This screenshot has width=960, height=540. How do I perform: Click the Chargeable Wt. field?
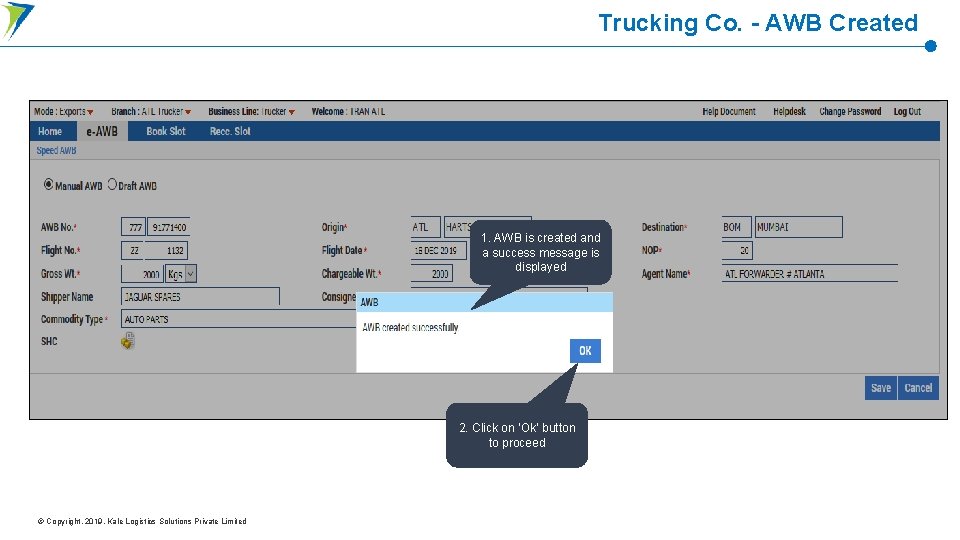click(431, 274)
